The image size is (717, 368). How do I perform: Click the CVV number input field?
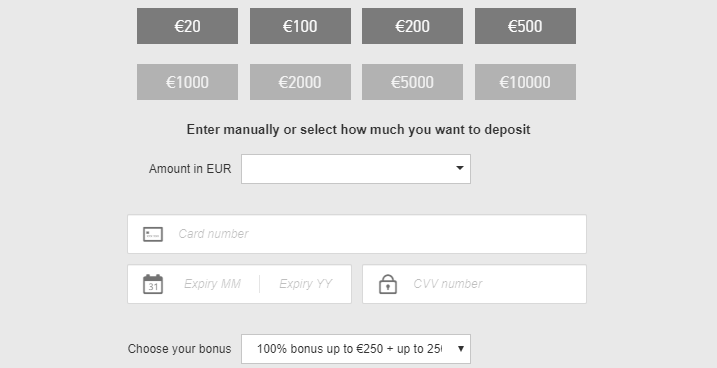[475, 284]
